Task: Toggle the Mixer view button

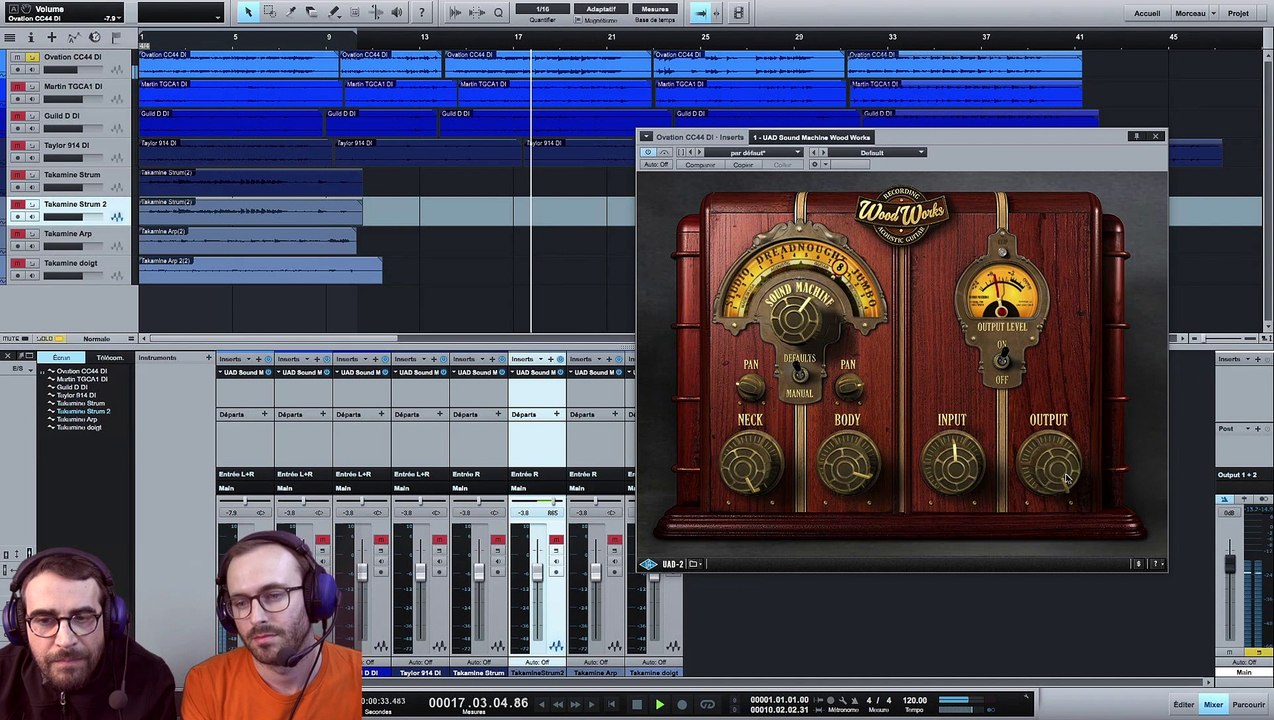Action: [1213, 705]
